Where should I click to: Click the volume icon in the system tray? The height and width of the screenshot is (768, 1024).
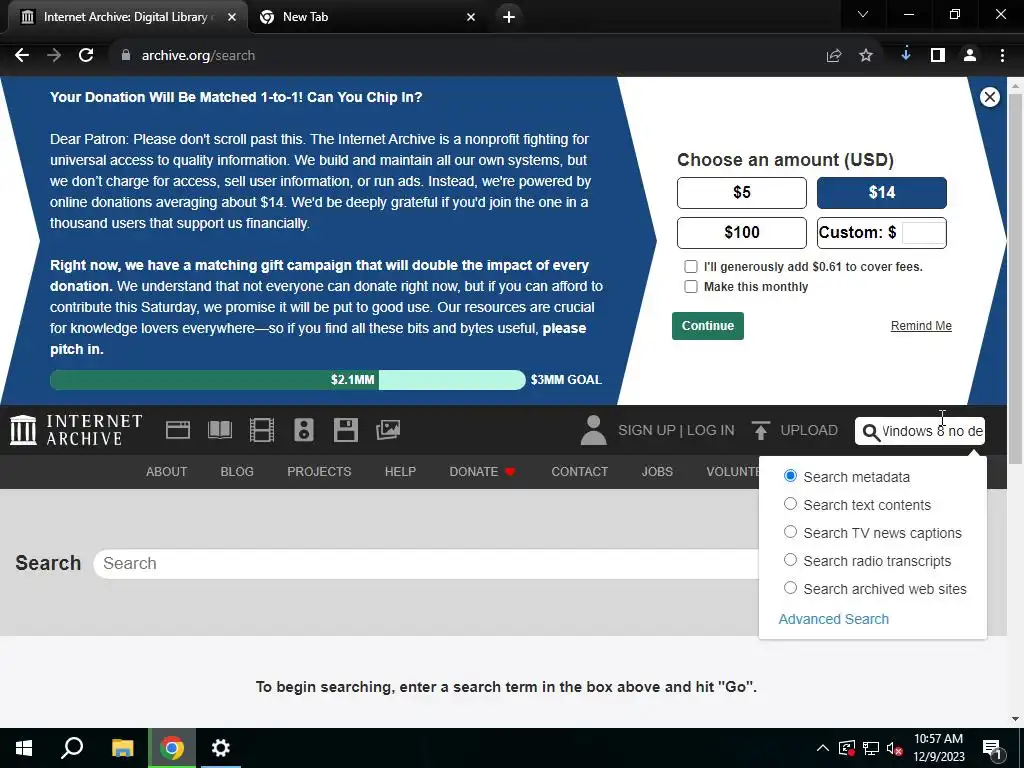(x=894, y=748)
